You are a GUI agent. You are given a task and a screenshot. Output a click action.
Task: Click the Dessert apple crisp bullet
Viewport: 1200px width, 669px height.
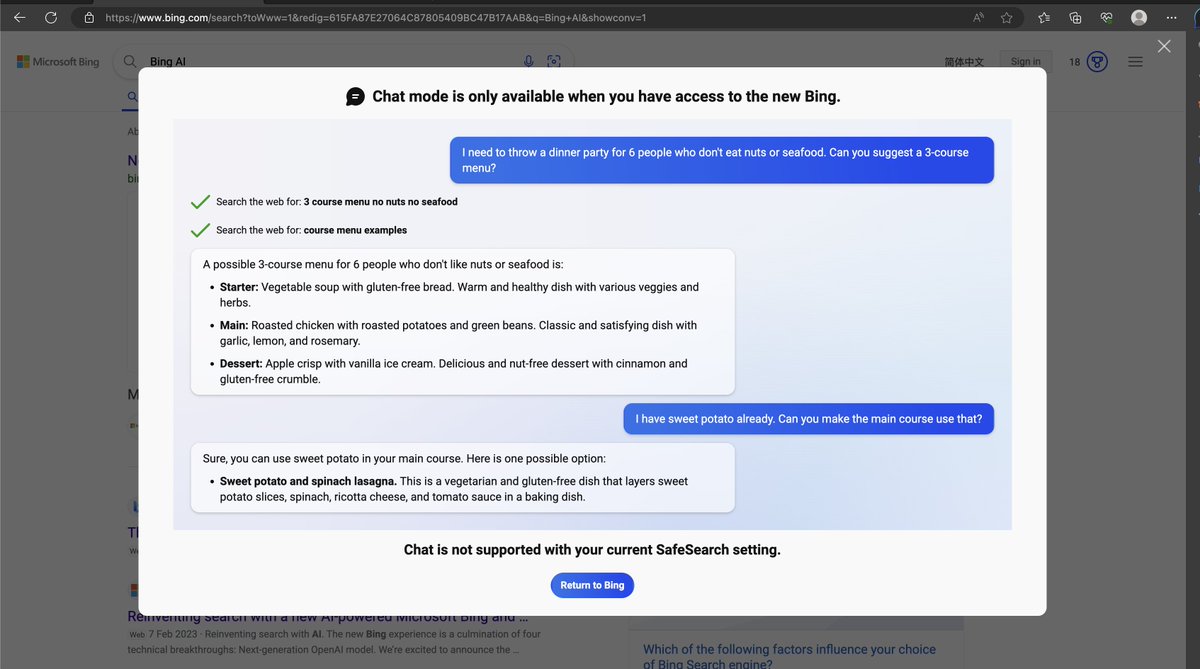(454, 371)
